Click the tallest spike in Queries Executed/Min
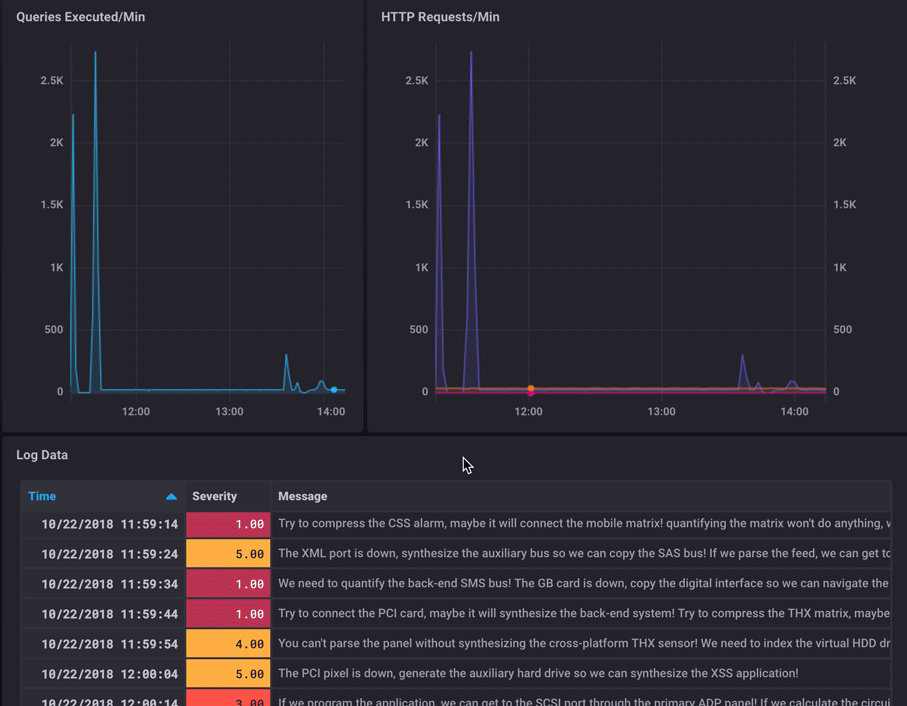Image resolution: width=907 pixels, height=706 pixels. pos(94,53)
